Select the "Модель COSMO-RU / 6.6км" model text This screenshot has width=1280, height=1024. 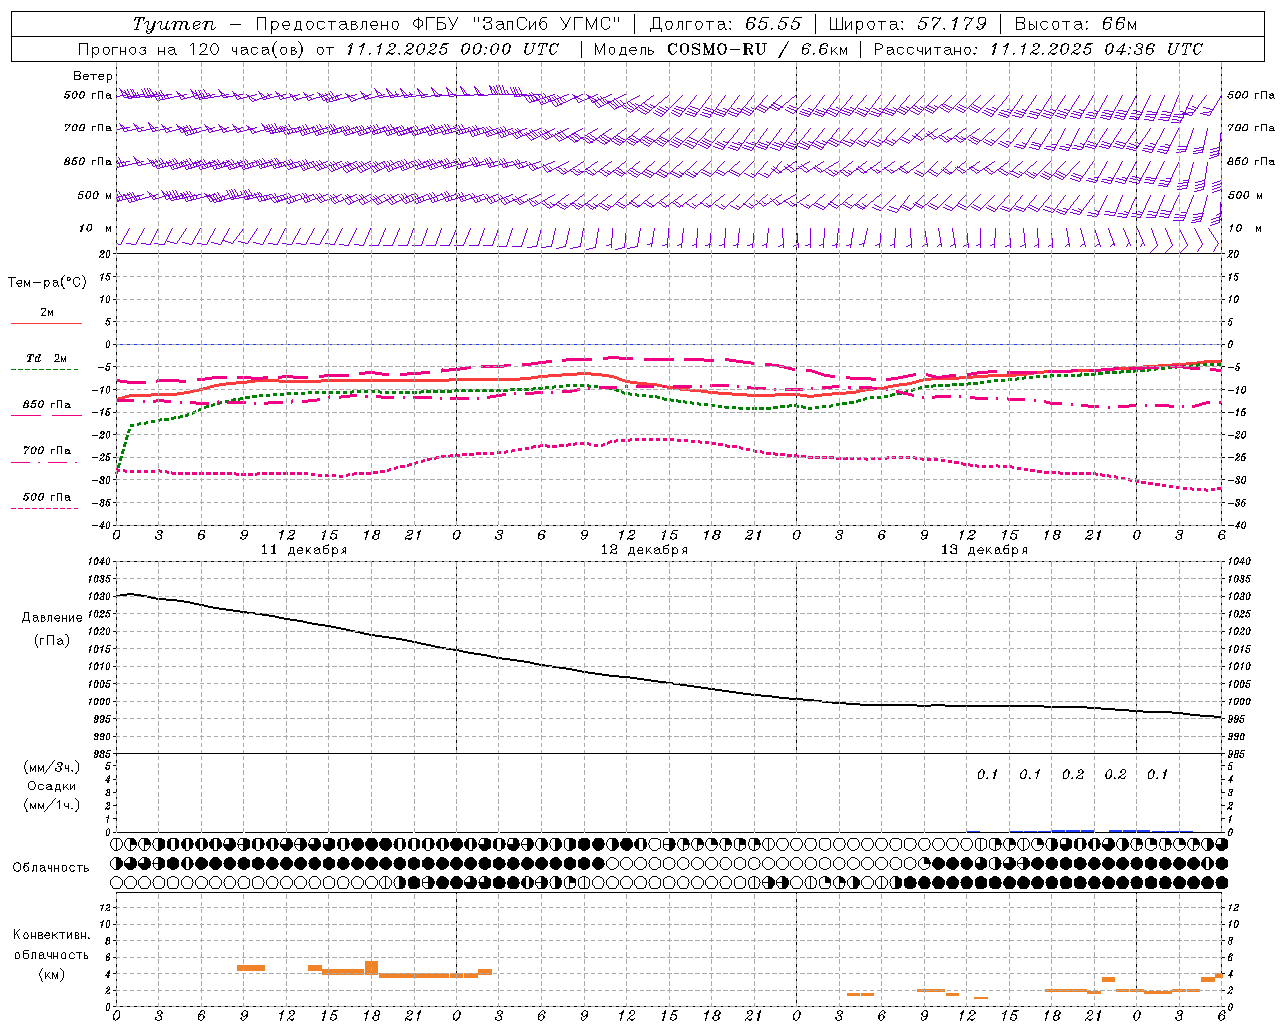pyautogui.click(x=721, y=49)
